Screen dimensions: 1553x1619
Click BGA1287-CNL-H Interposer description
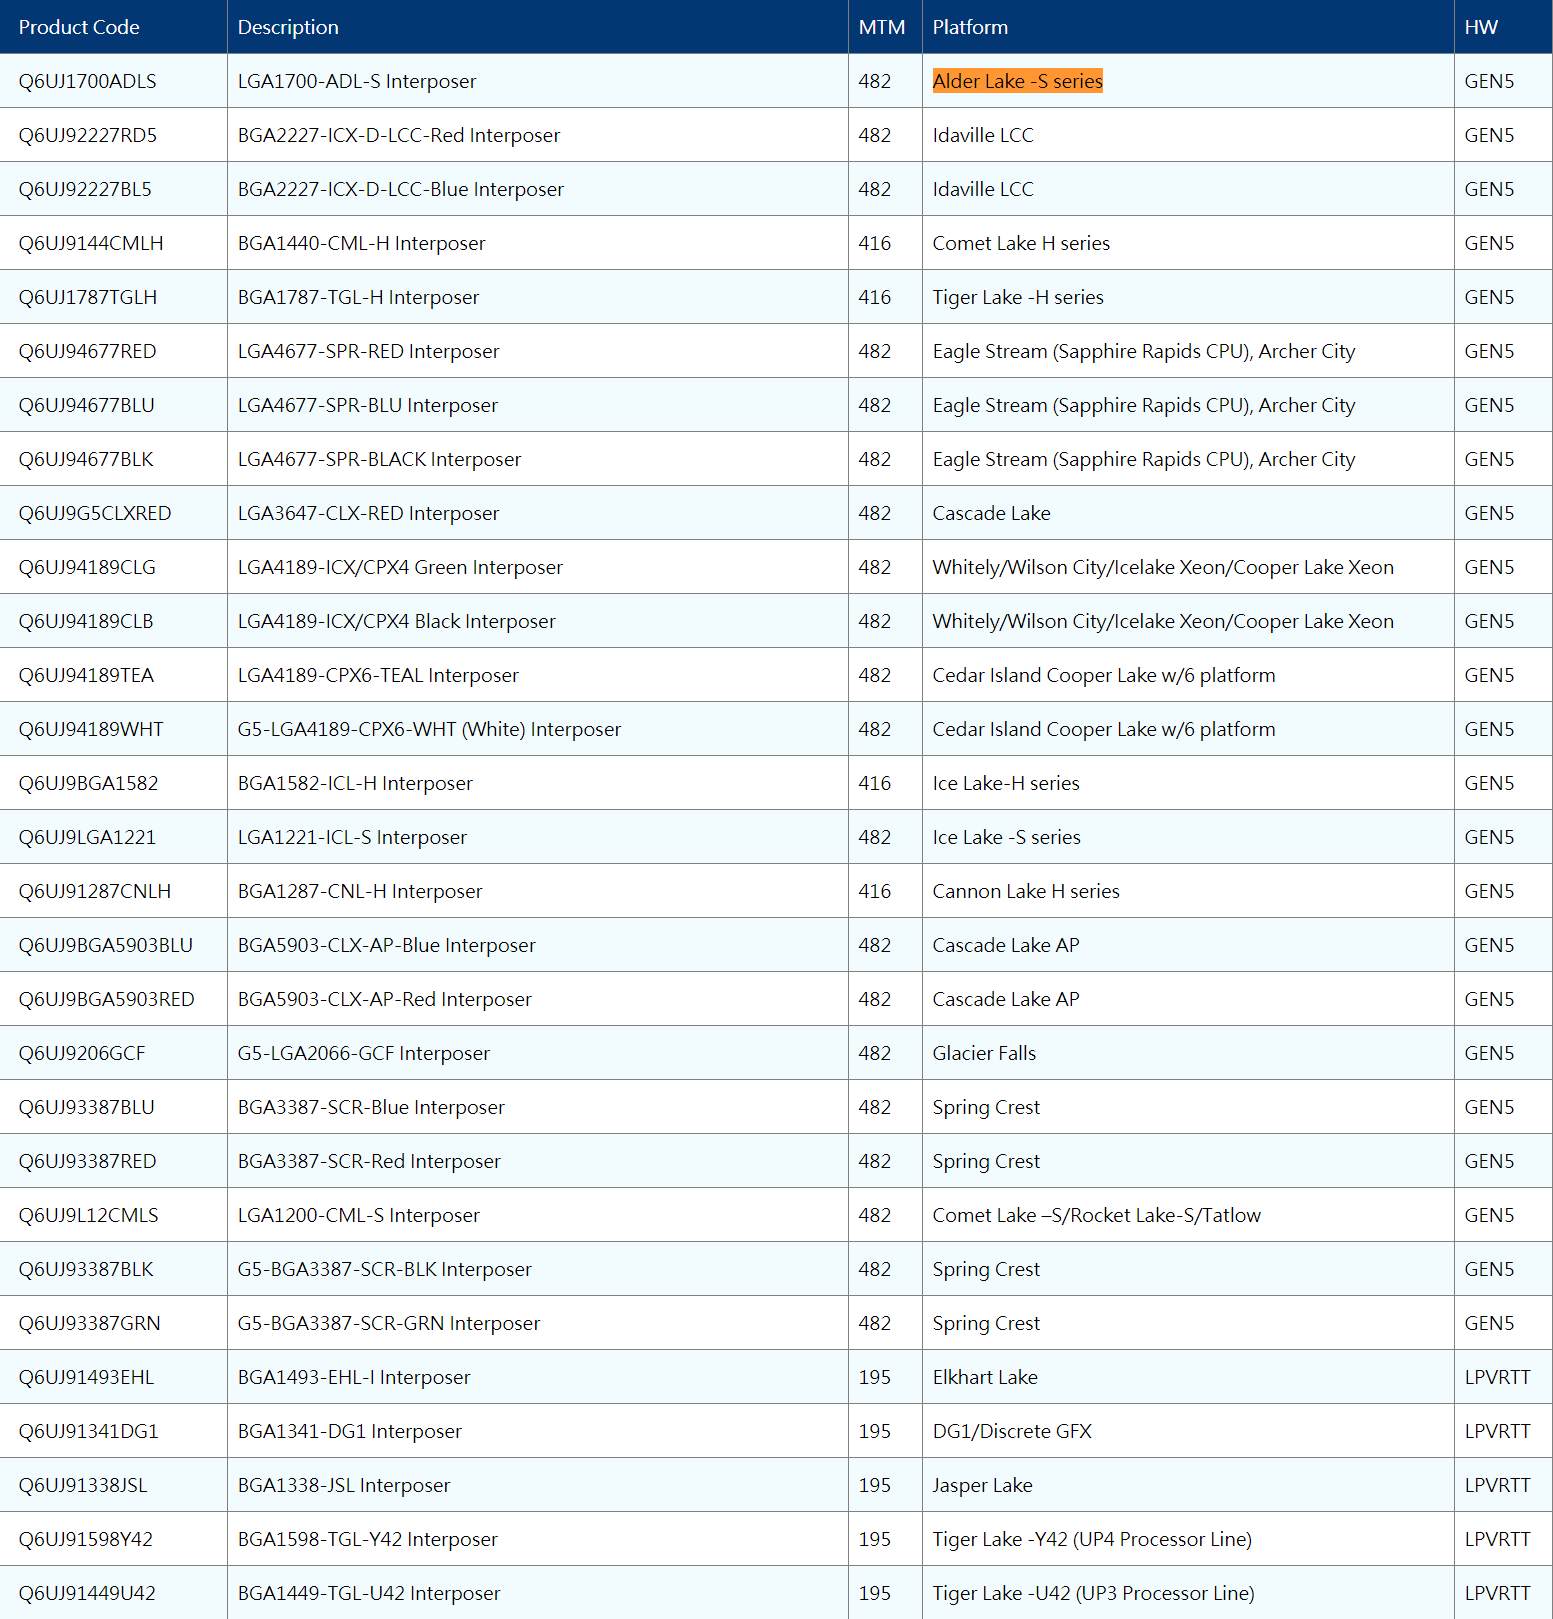tap(360, 891)
